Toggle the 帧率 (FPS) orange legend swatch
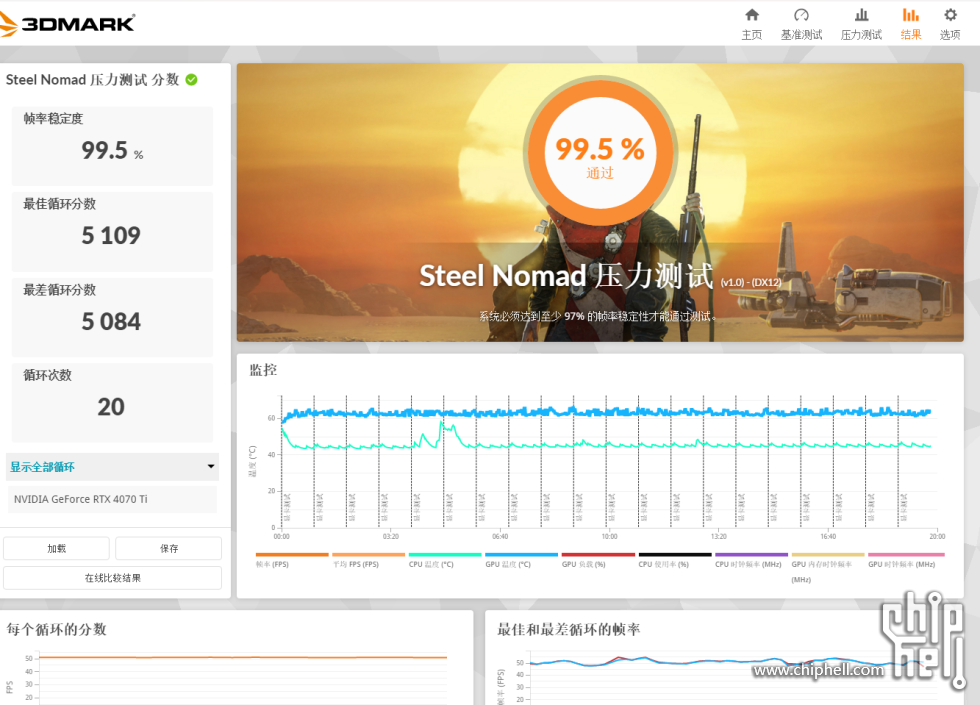This screenshot has width=980, height=705. pyautogui.click(x=292, y=554)
